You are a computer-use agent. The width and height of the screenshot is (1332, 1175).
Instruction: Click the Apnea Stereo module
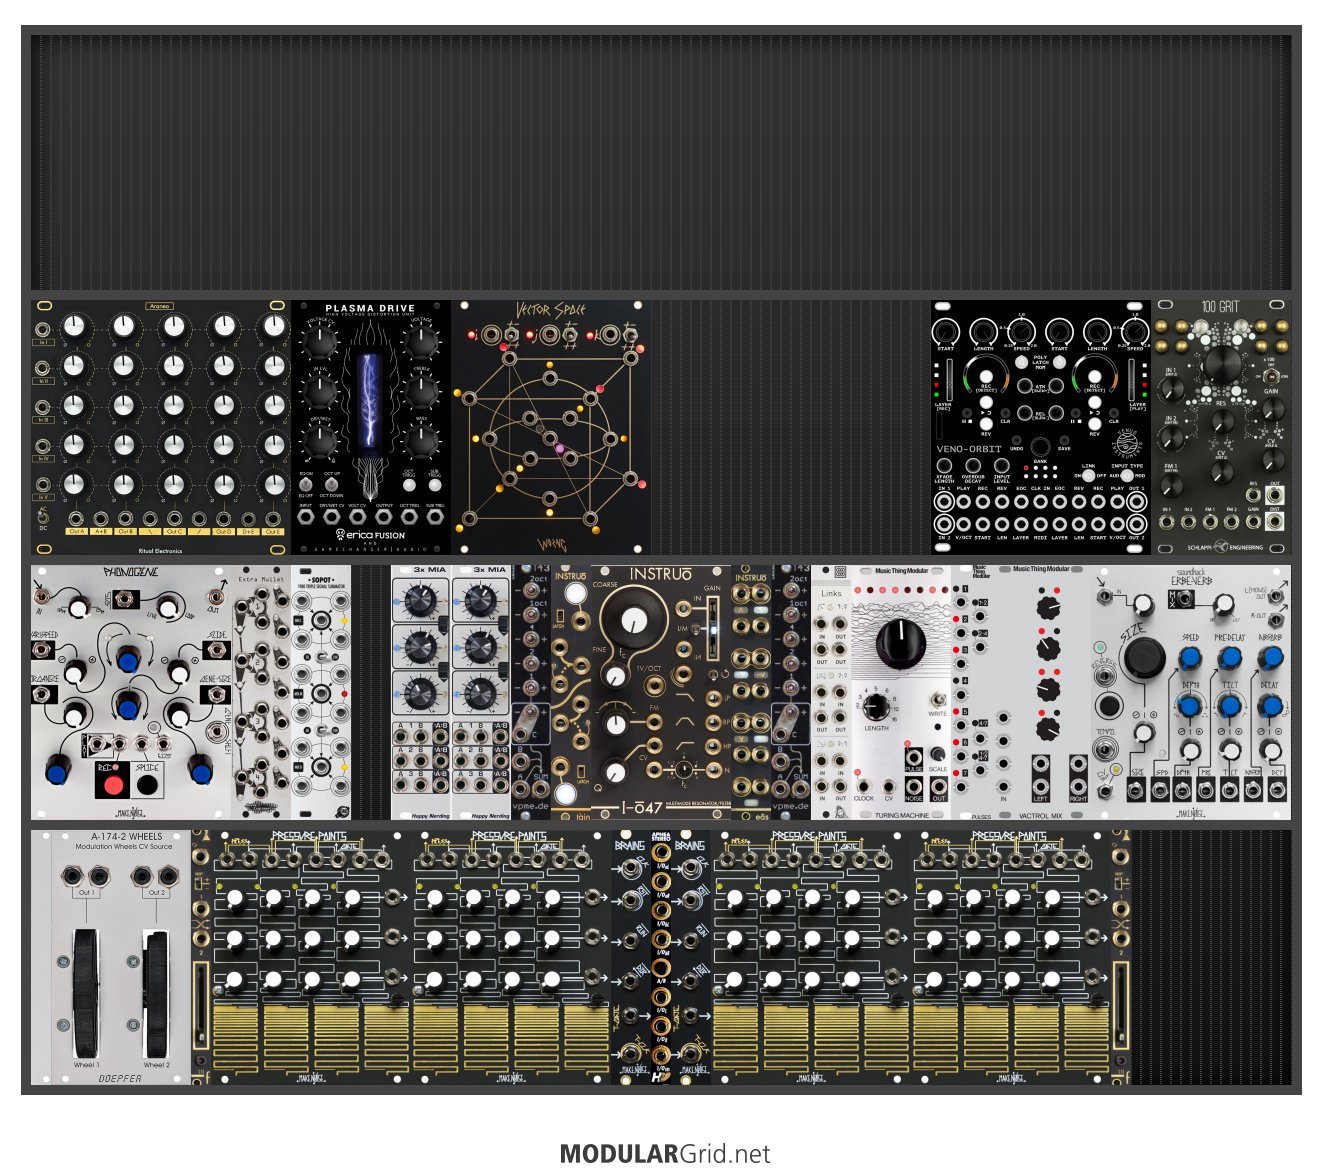point(661,957)
